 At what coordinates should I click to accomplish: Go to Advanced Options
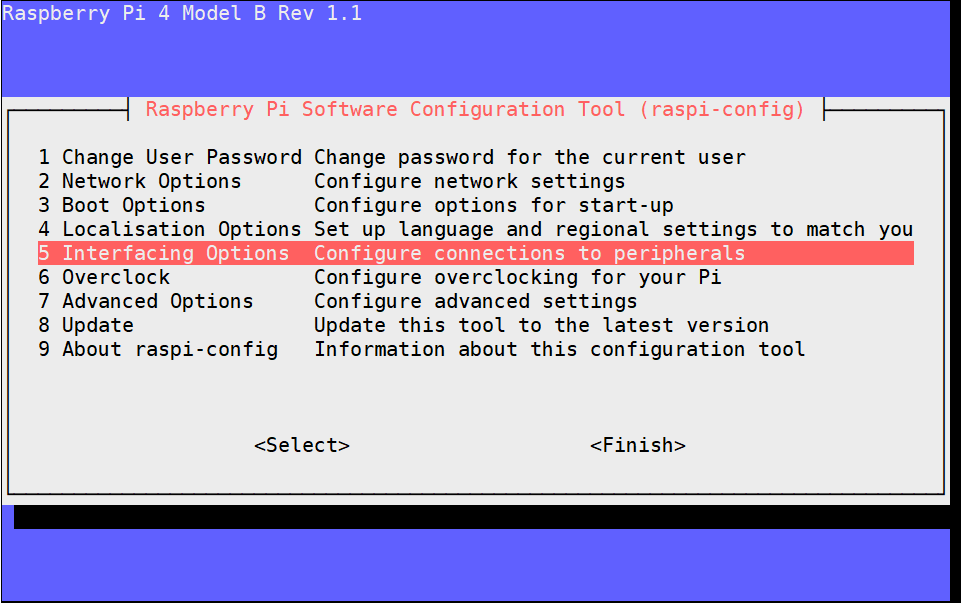click(146, 302)
